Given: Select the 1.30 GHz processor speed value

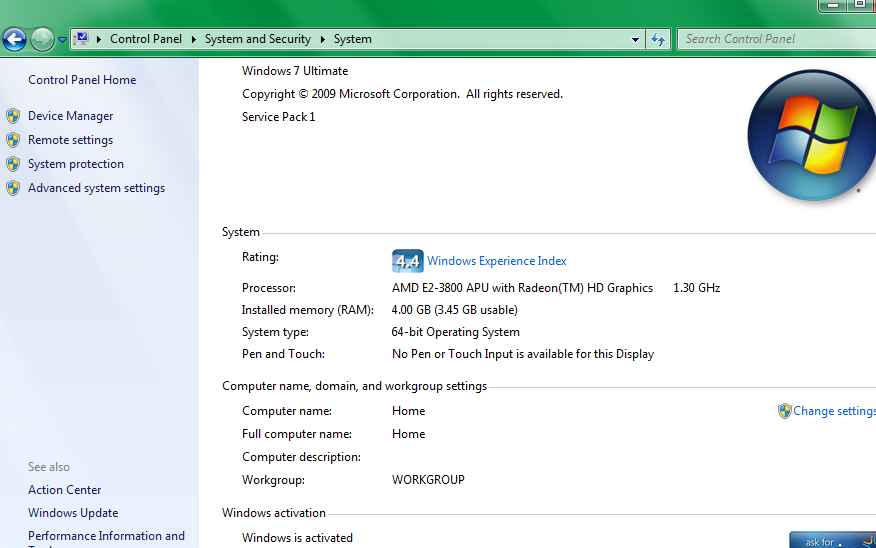Looking at the screenshot, I should tap(697, 288).
